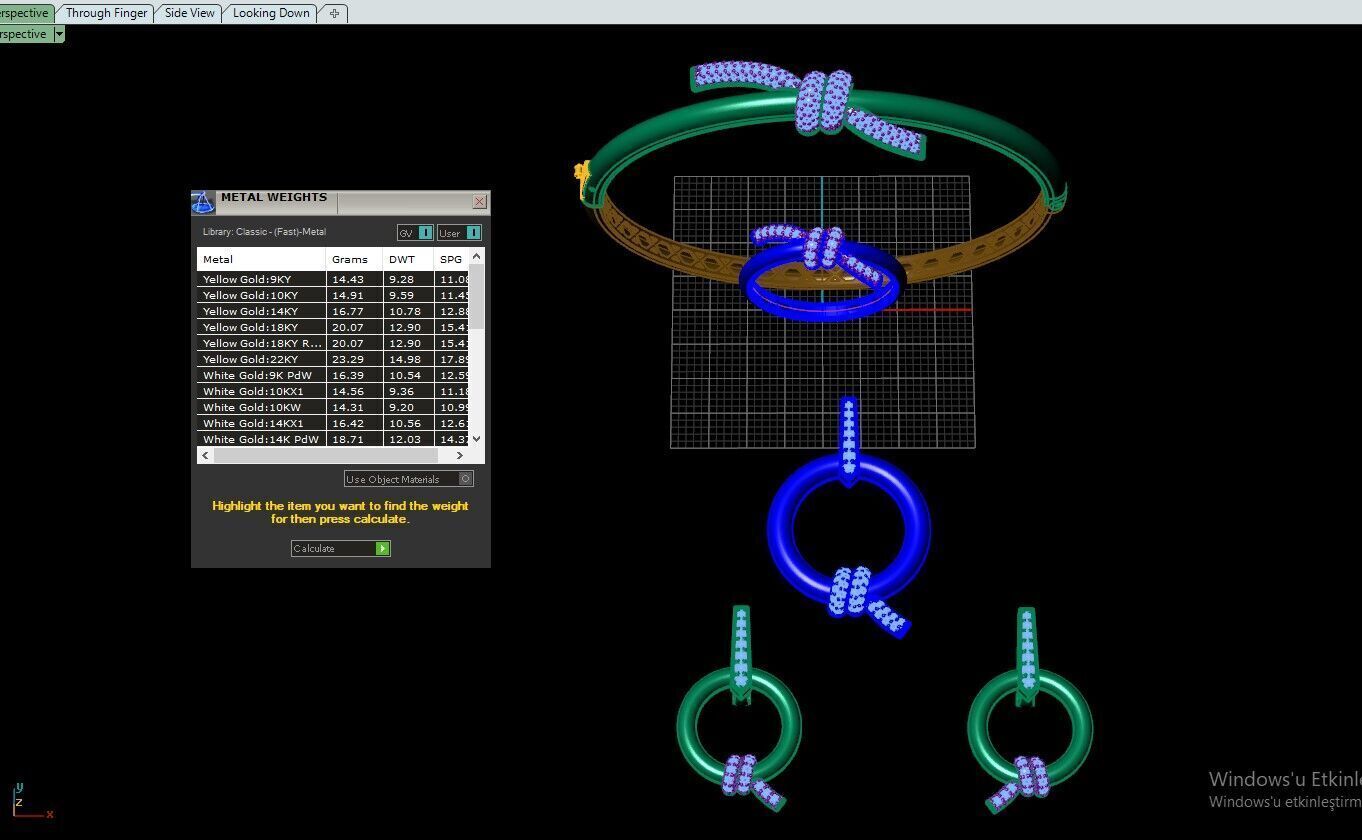Select the White Gold:10KW row
This screenshot has width=1362, height=840.
[x=333, y=407]
